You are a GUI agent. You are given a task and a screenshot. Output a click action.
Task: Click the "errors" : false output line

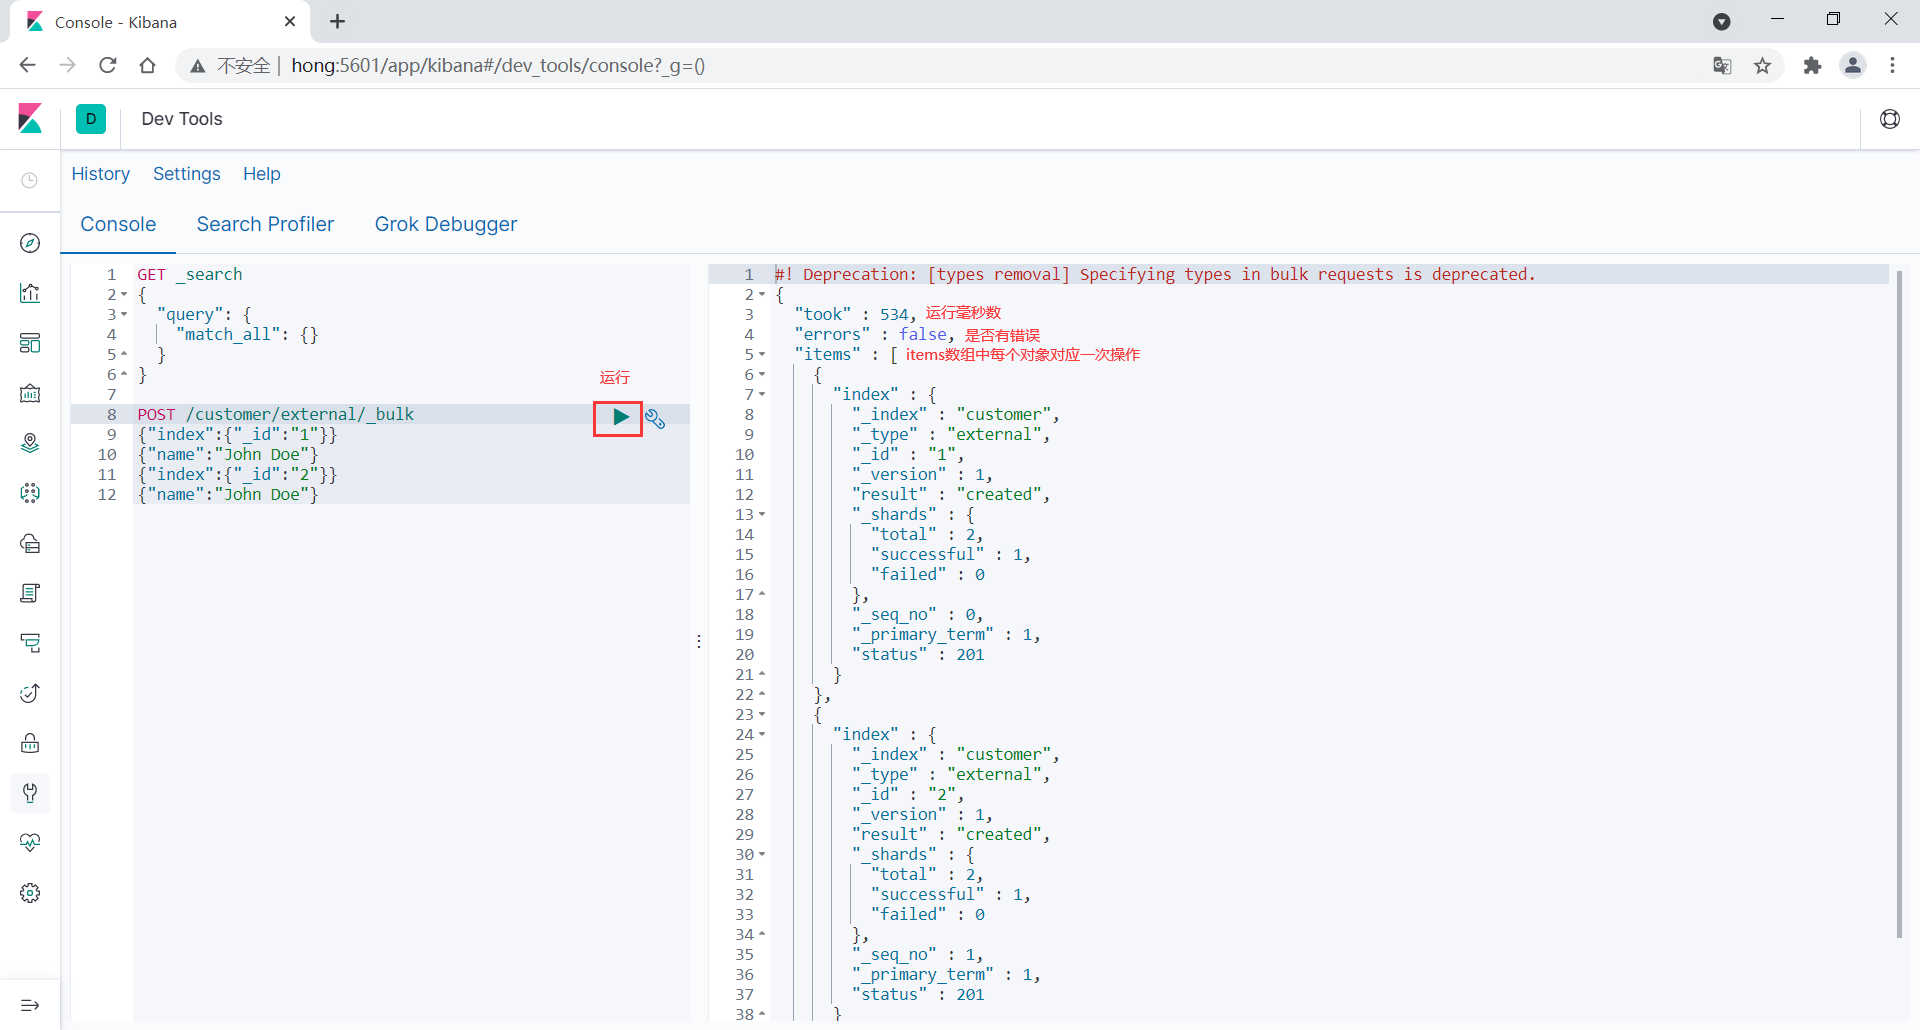874,334
